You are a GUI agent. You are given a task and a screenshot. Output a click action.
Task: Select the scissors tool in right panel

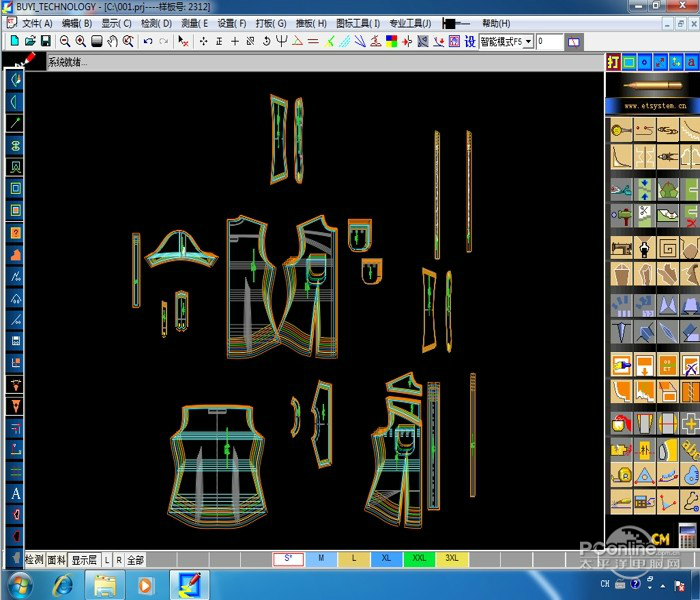[620, 188]
